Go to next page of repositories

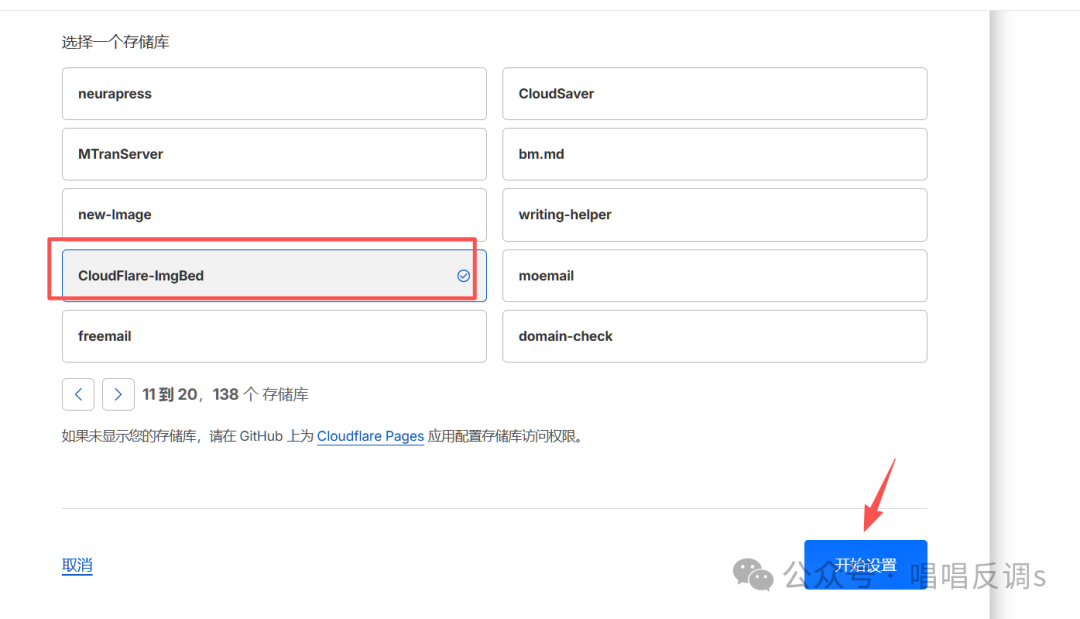click(118, 394)
